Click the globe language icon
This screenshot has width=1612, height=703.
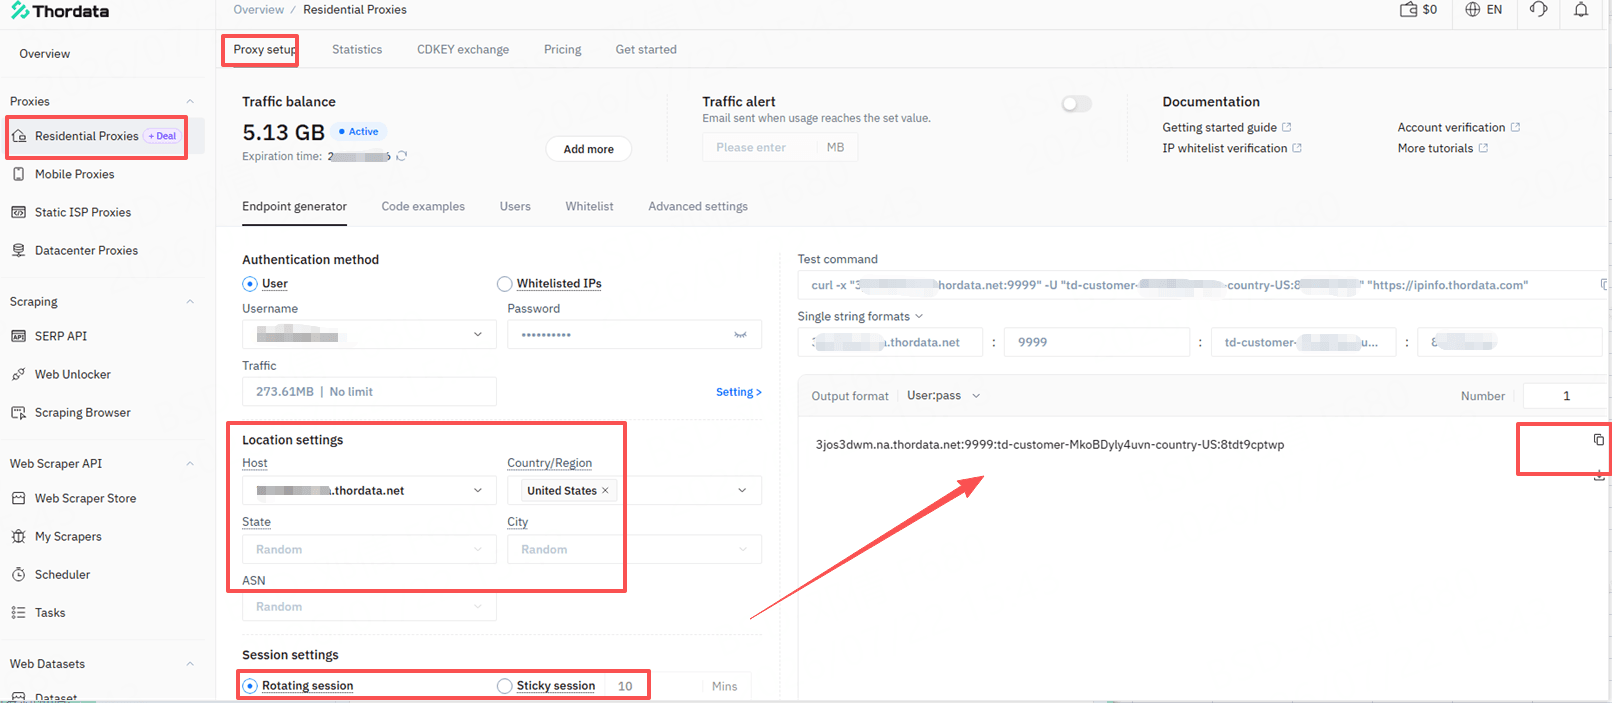click(1473, 10)
